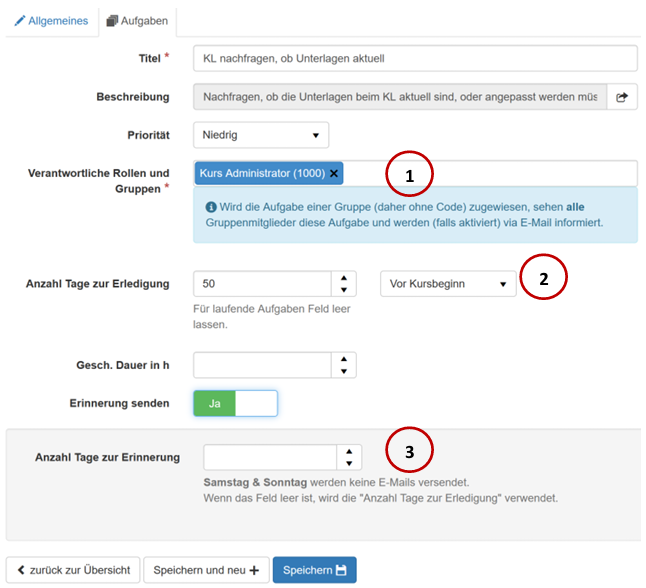
Task: Click Speichern und neu button
Action: [x=206, y=570]
